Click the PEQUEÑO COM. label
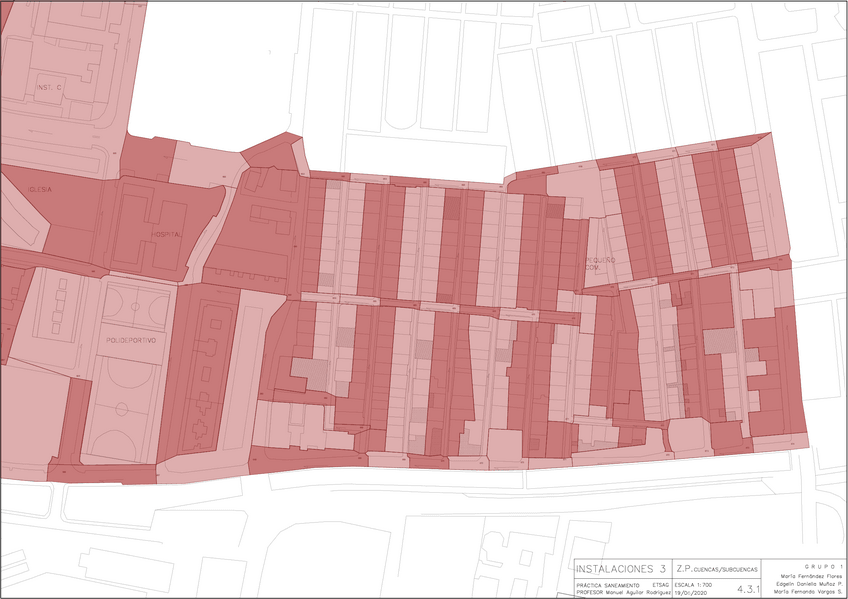 (x=601, y=264)
